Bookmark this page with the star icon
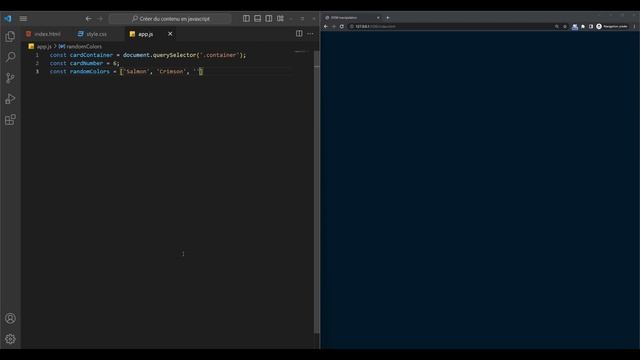This screenshot has height=360, width=640. point(565,27)
